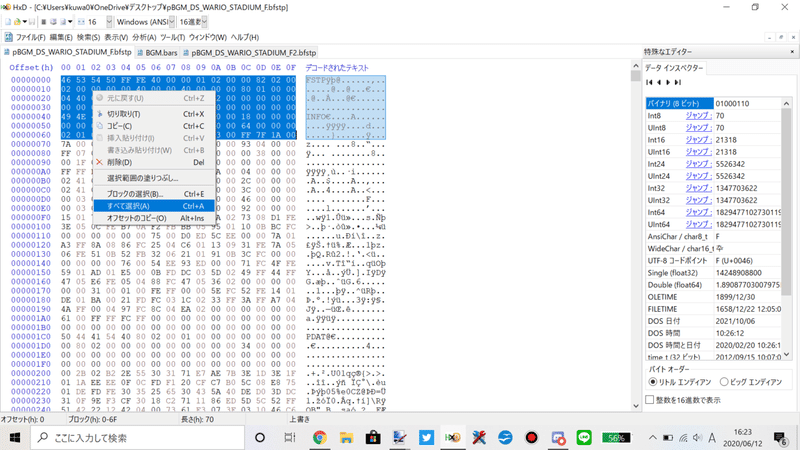The width and height of the screenshot is (800, 450).
Task: Choose コピー(C) in the context menu
Action: pos(154,126)
